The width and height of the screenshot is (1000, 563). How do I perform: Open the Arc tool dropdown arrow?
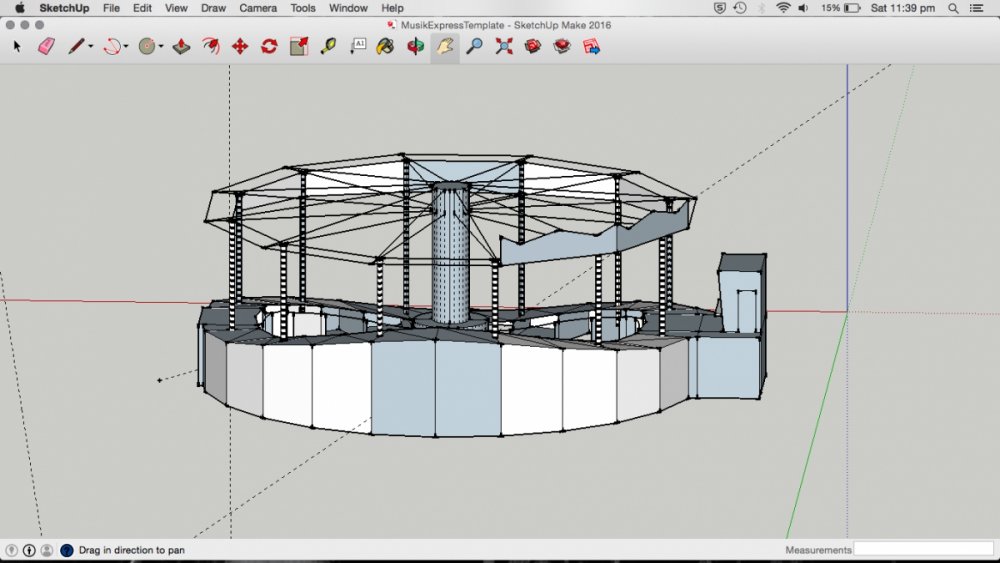[126, 47]
